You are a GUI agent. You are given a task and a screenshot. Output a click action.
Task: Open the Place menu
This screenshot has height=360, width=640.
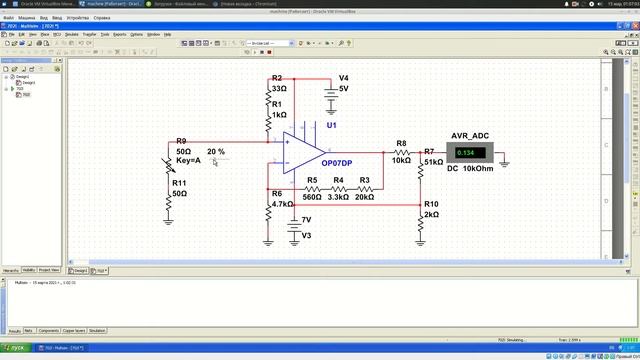pyautogui.click(x=45, y=35)
